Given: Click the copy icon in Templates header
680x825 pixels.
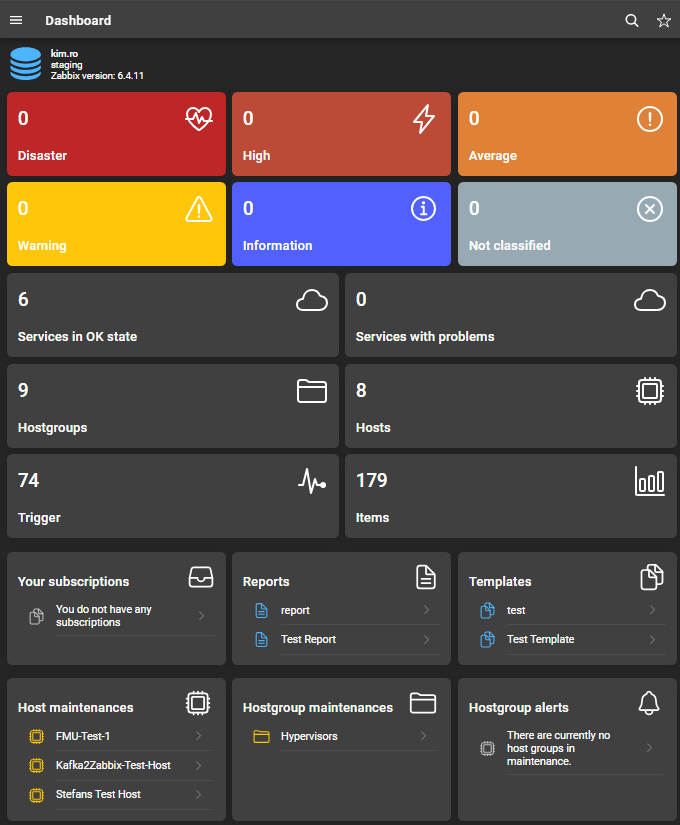Looking at the screenshot, I should [x=652, y=577].
